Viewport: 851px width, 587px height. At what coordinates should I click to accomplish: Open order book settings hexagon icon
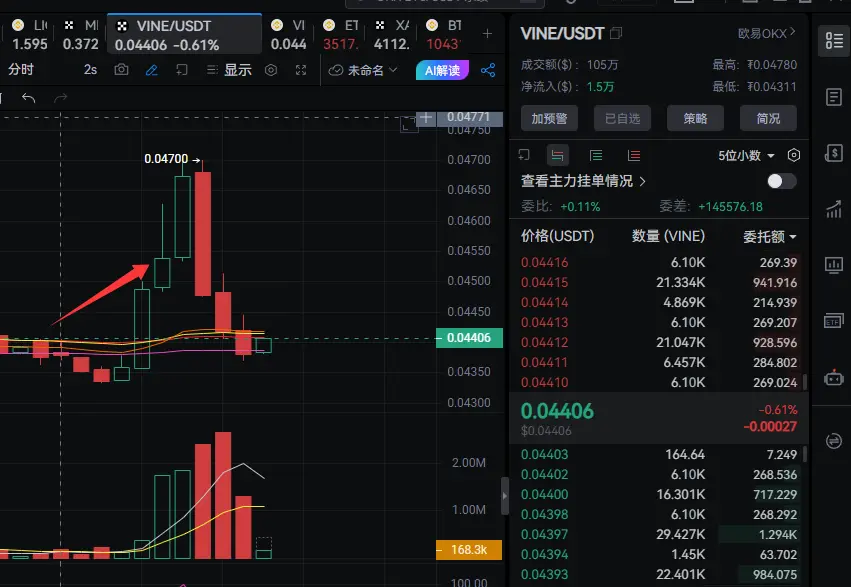point(793,156)
